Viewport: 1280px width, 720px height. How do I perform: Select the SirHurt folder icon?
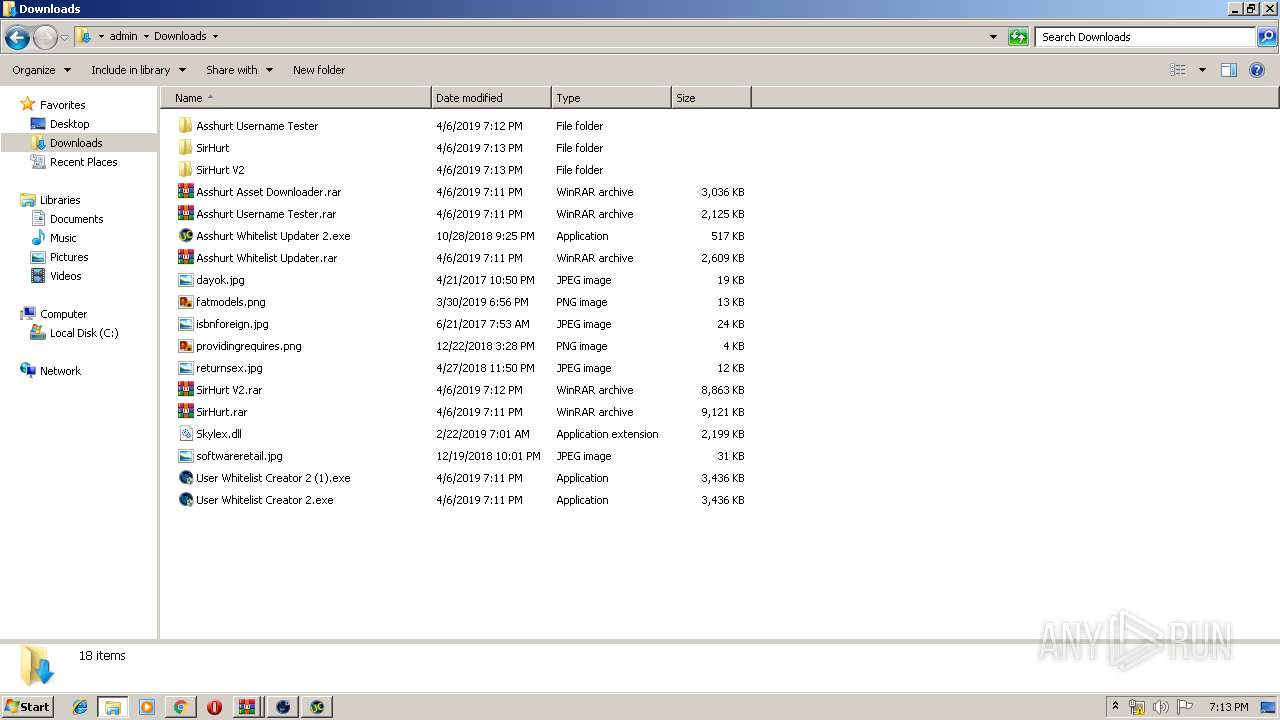pos(185,148)
